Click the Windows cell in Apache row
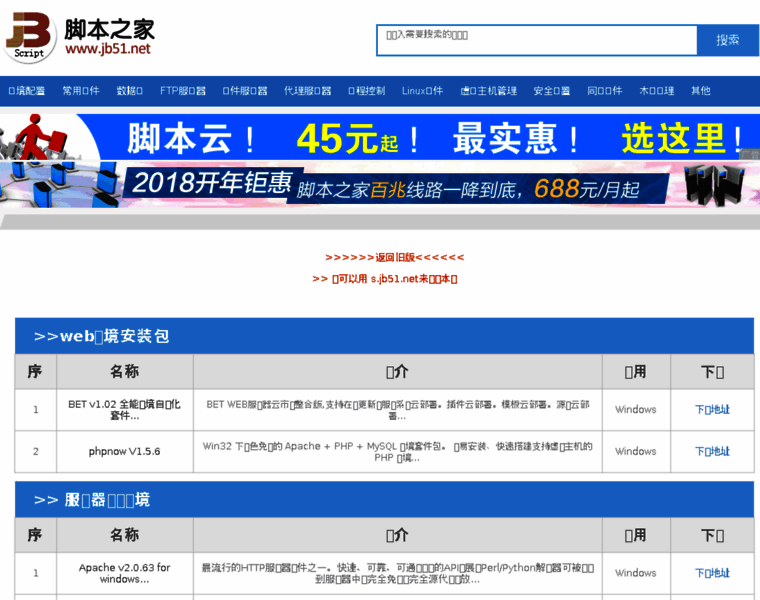 point(636,573)
